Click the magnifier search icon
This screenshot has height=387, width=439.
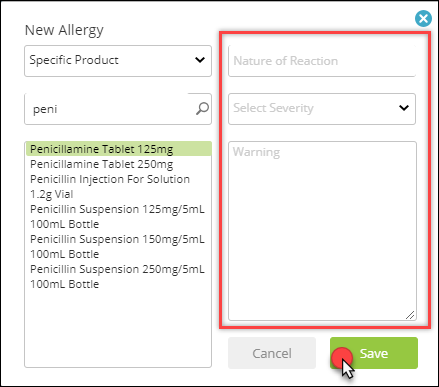tap(202, 109)
